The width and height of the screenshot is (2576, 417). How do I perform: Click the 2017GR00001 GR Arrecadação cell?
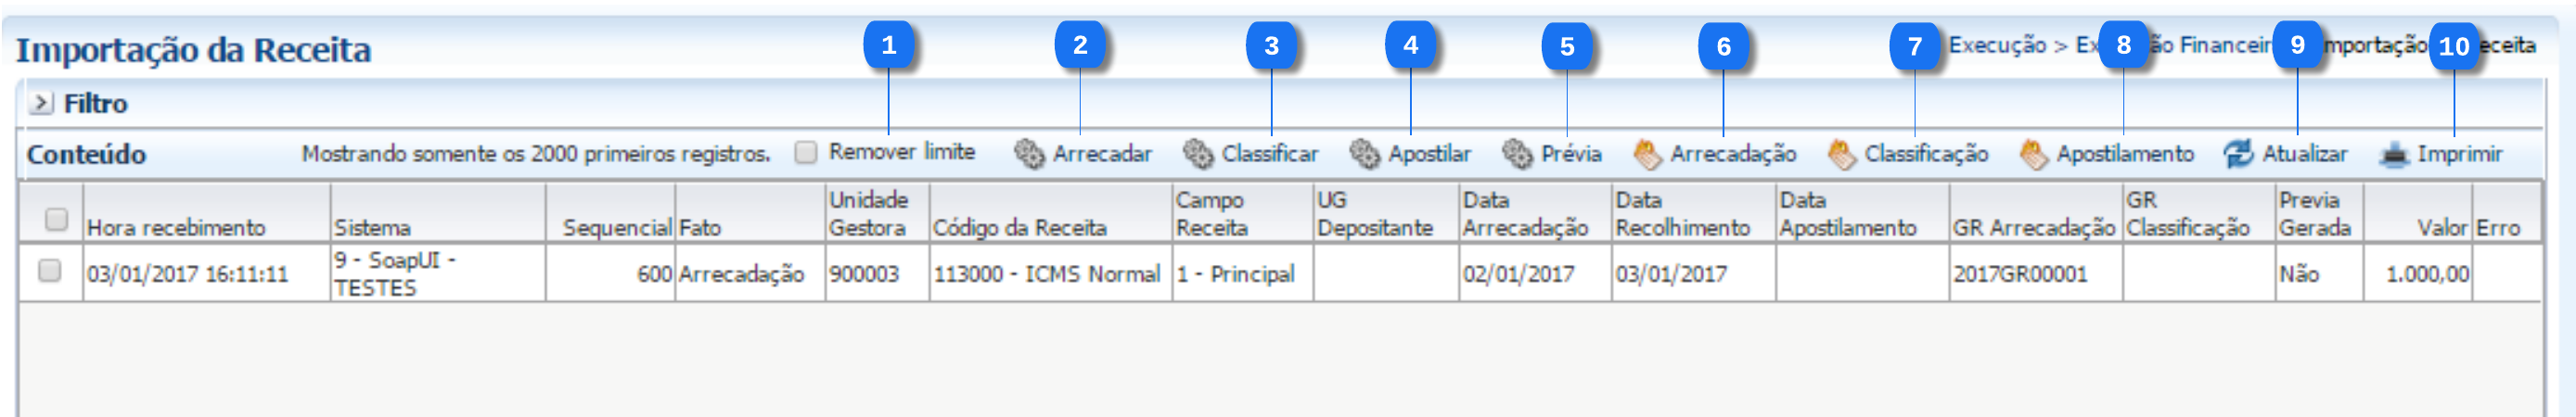2020,274
